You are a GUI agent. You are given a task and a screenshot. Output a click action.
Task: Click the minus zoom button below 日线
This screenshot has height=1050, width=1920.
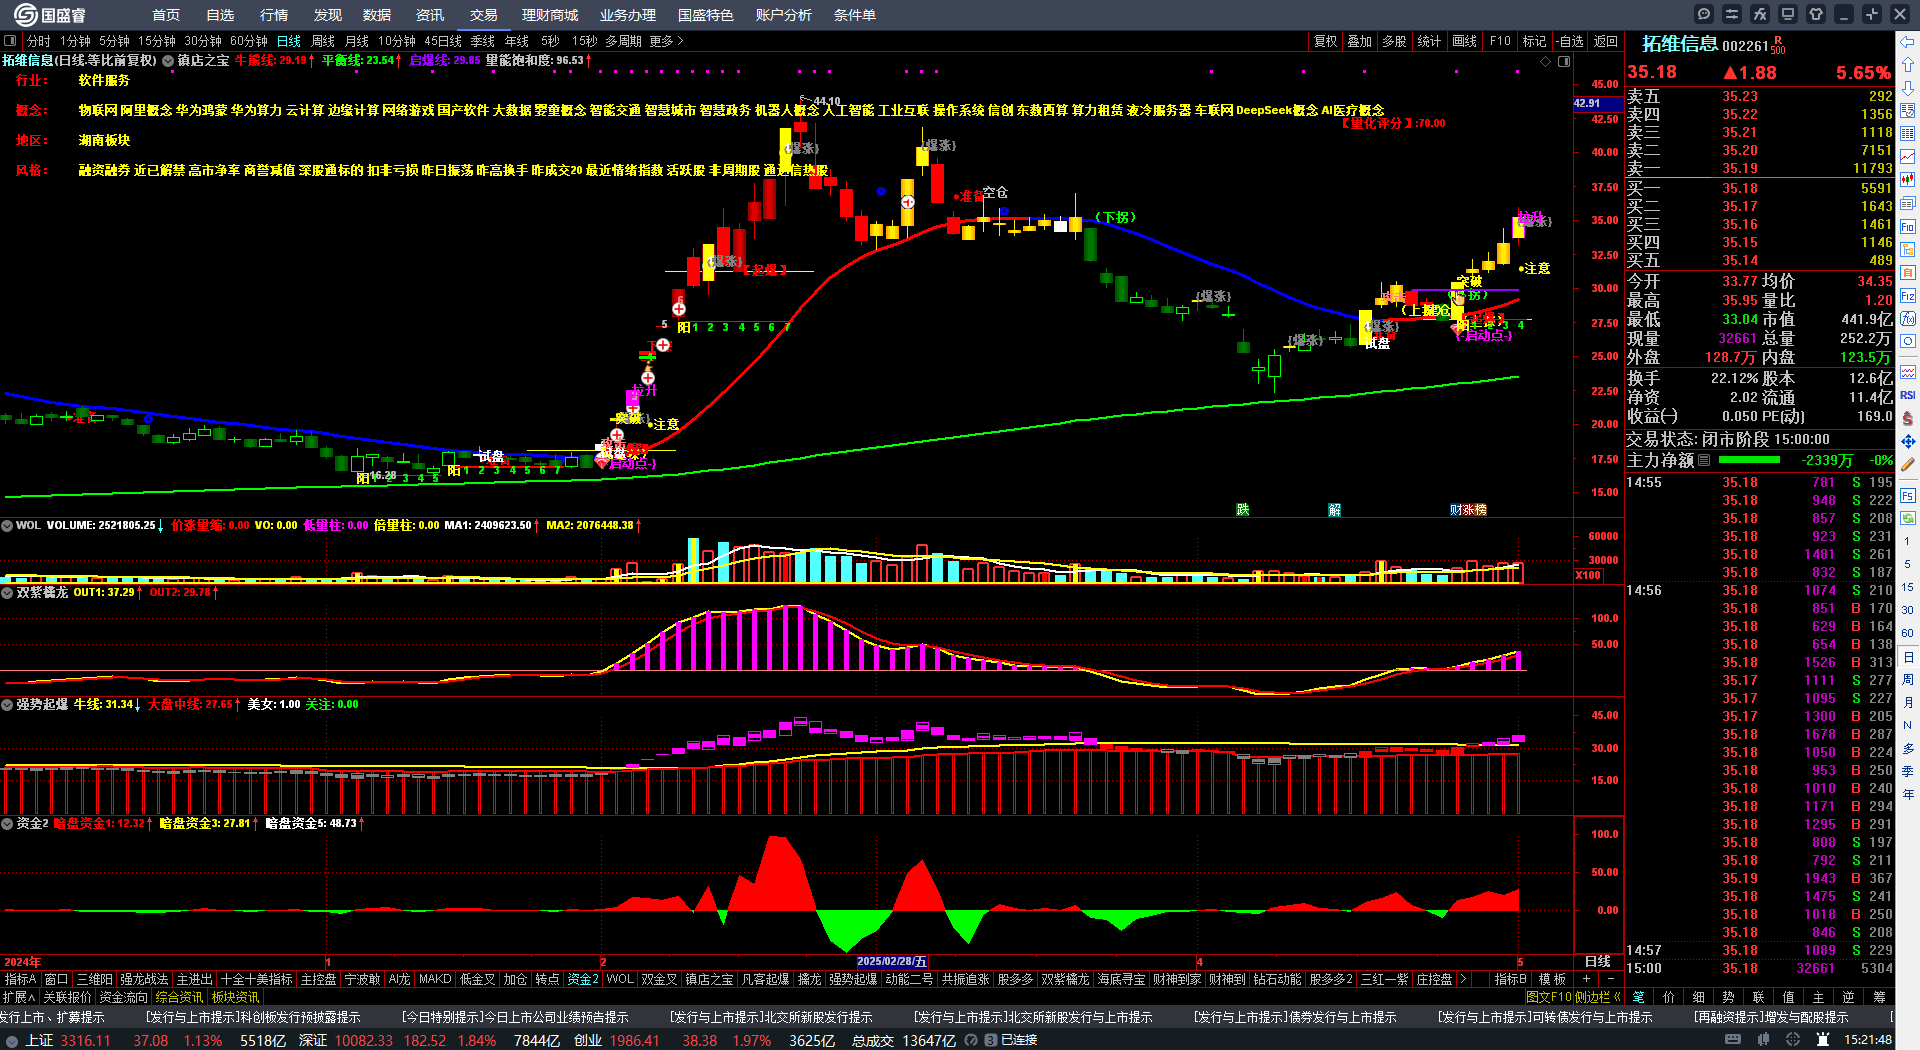point(1610,979)
